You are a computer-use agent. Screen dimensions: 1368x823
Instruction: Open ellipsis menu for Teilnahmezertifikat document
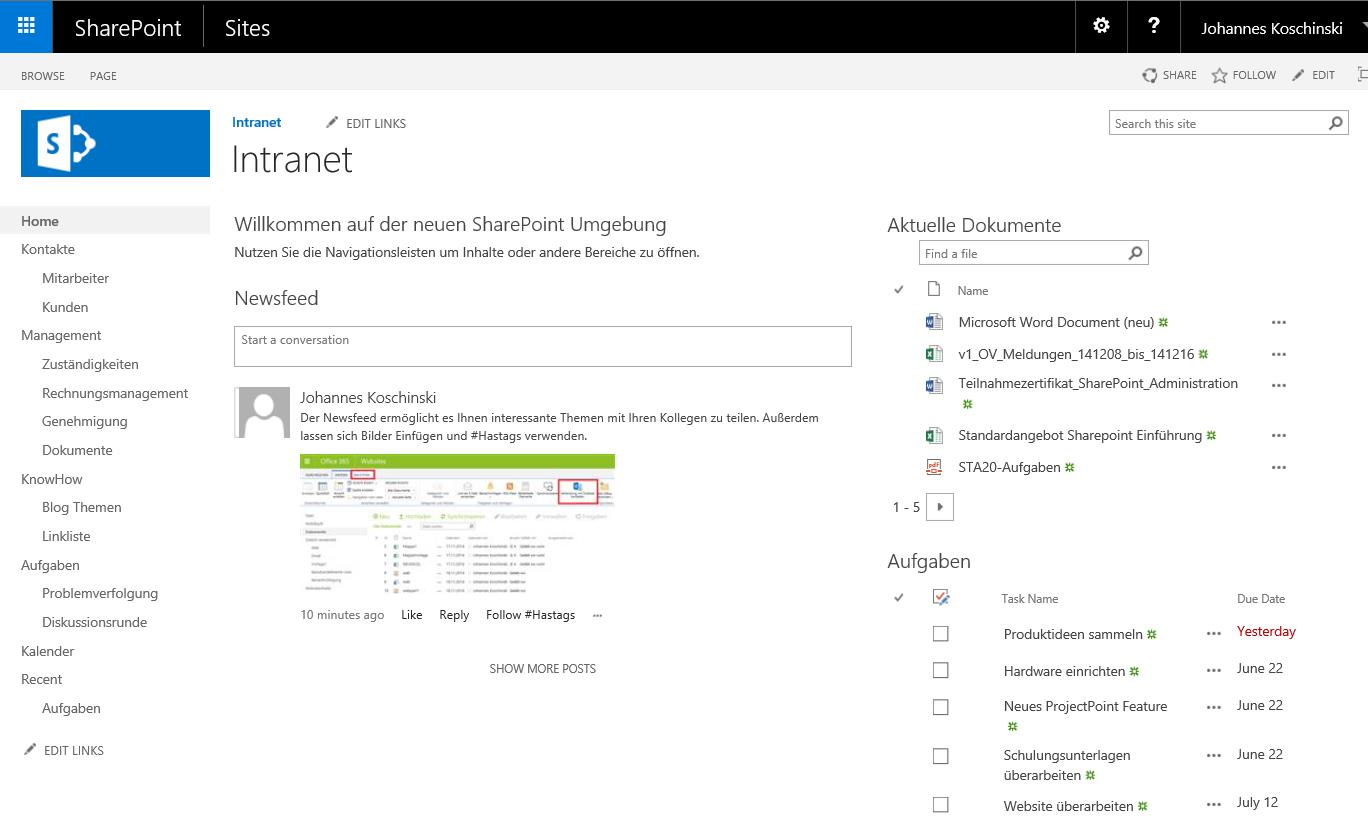coord(1278,385)
